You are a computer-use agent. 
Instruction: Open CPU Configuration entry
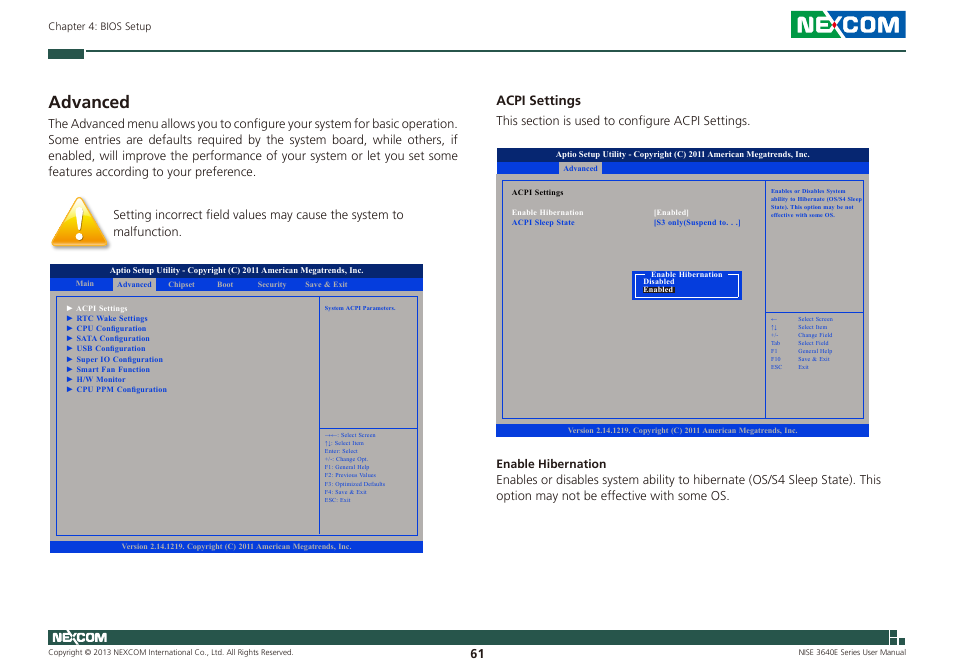tap(111, 328)
